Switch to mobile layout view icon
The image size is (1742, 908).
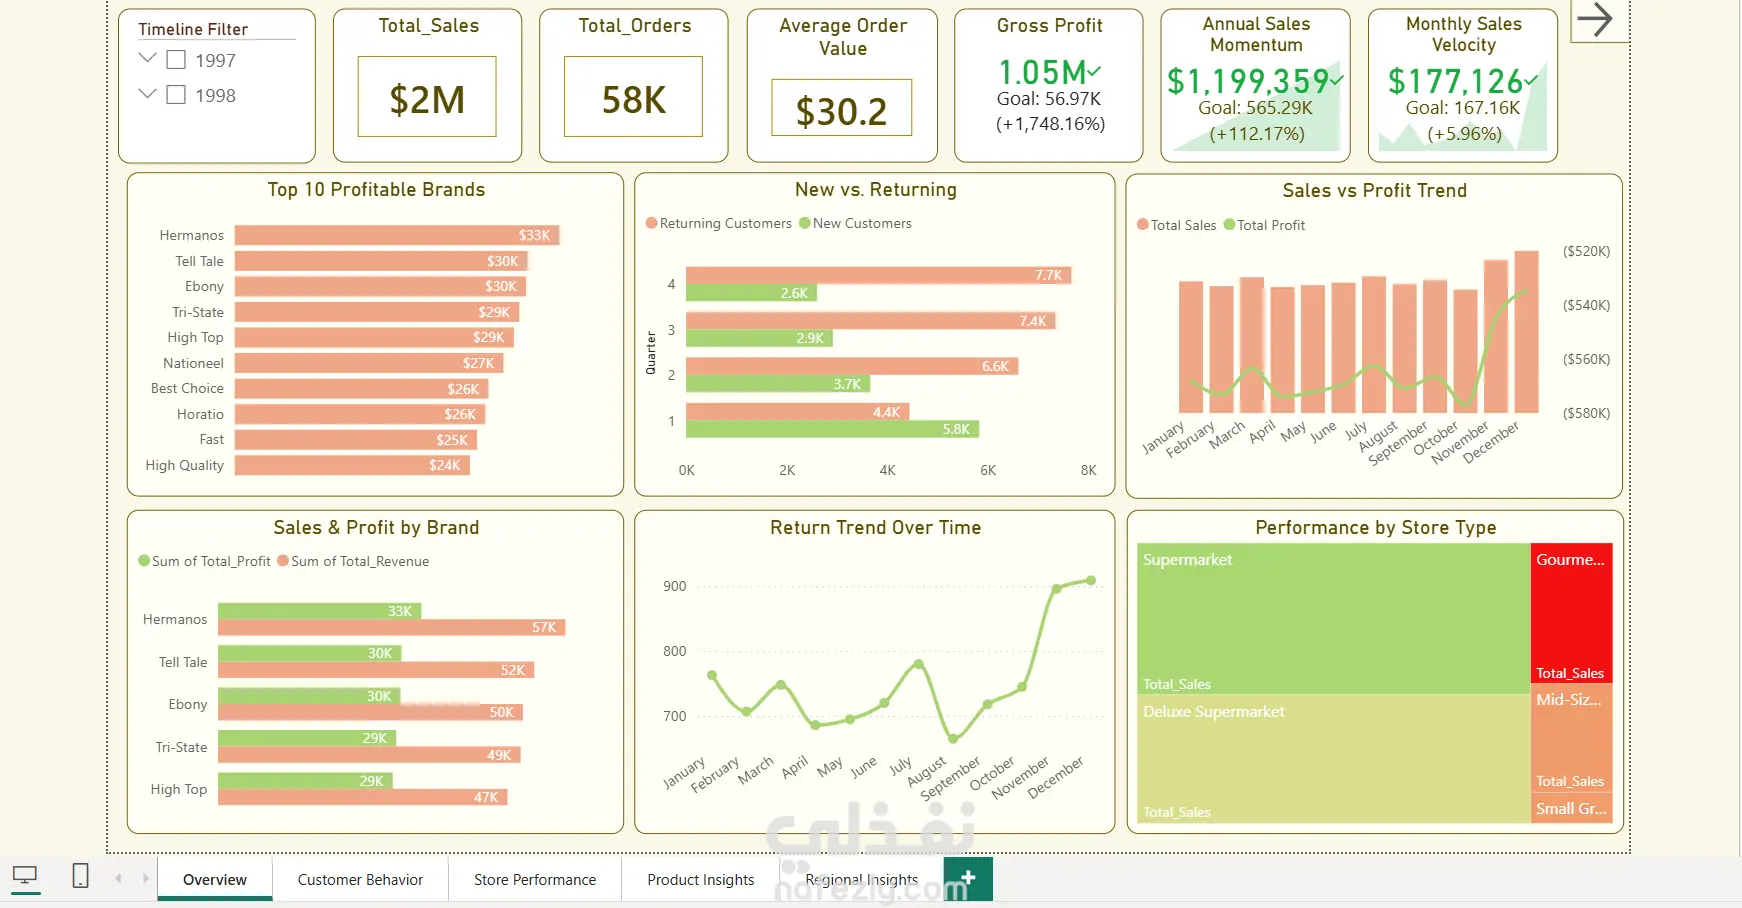point(81,876)
